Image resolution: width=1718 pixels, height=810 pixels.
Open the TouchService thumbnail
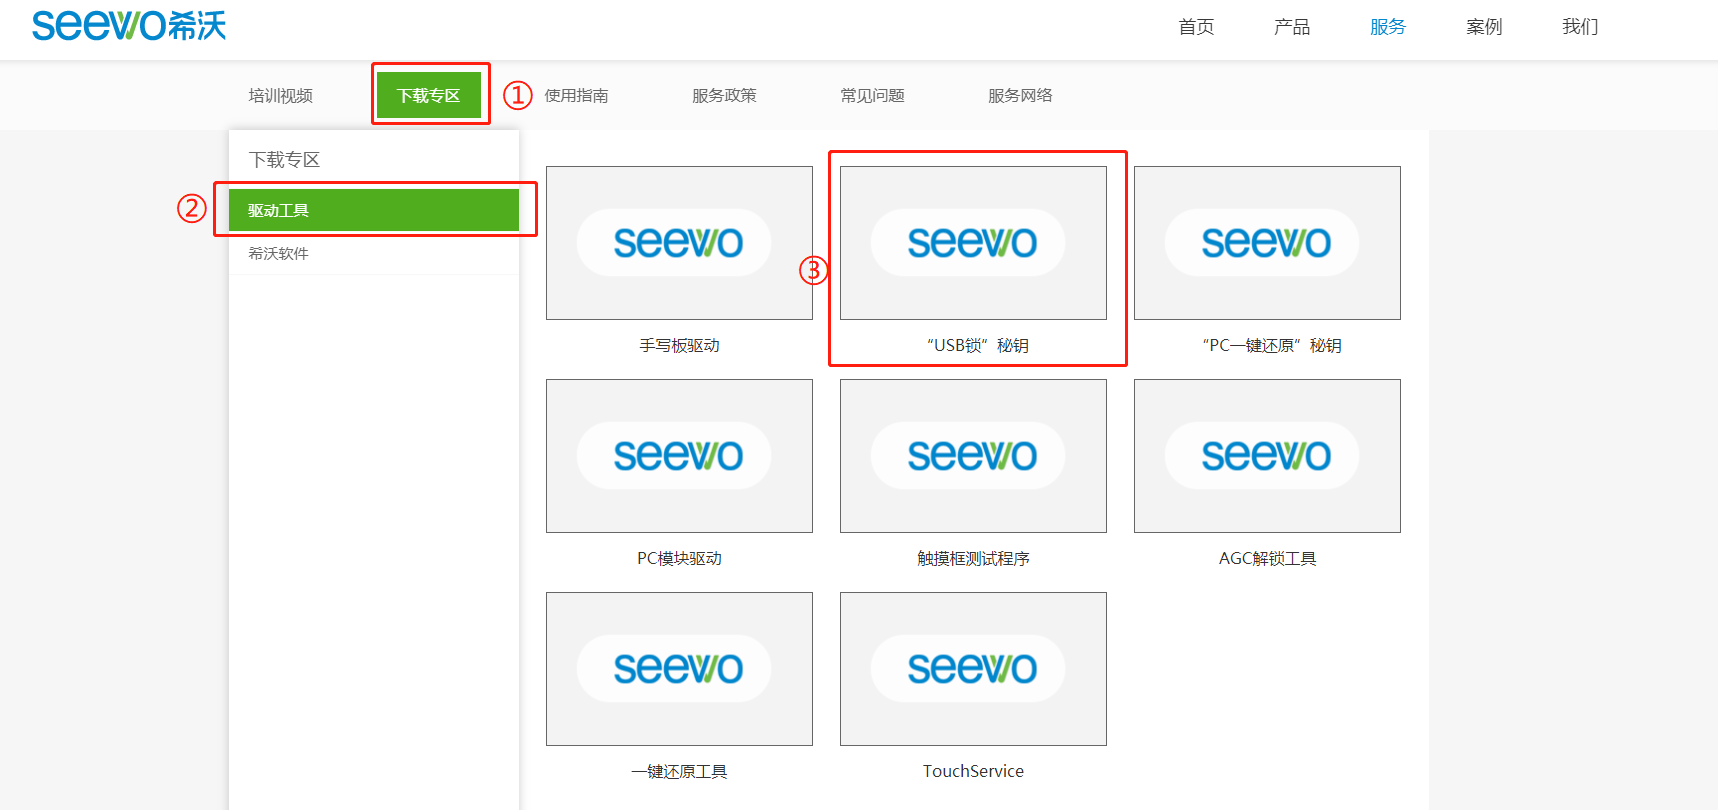click(973, 669)
